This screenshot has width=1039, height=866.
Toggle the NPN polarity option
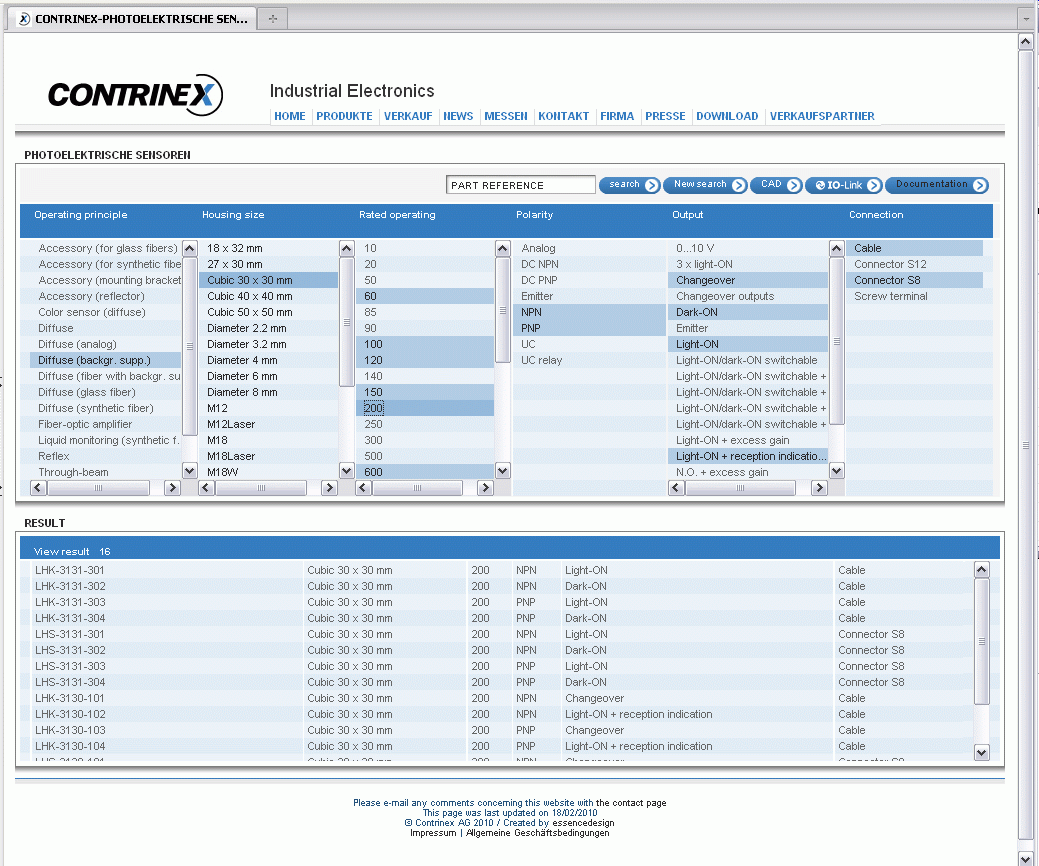point(531,312)
